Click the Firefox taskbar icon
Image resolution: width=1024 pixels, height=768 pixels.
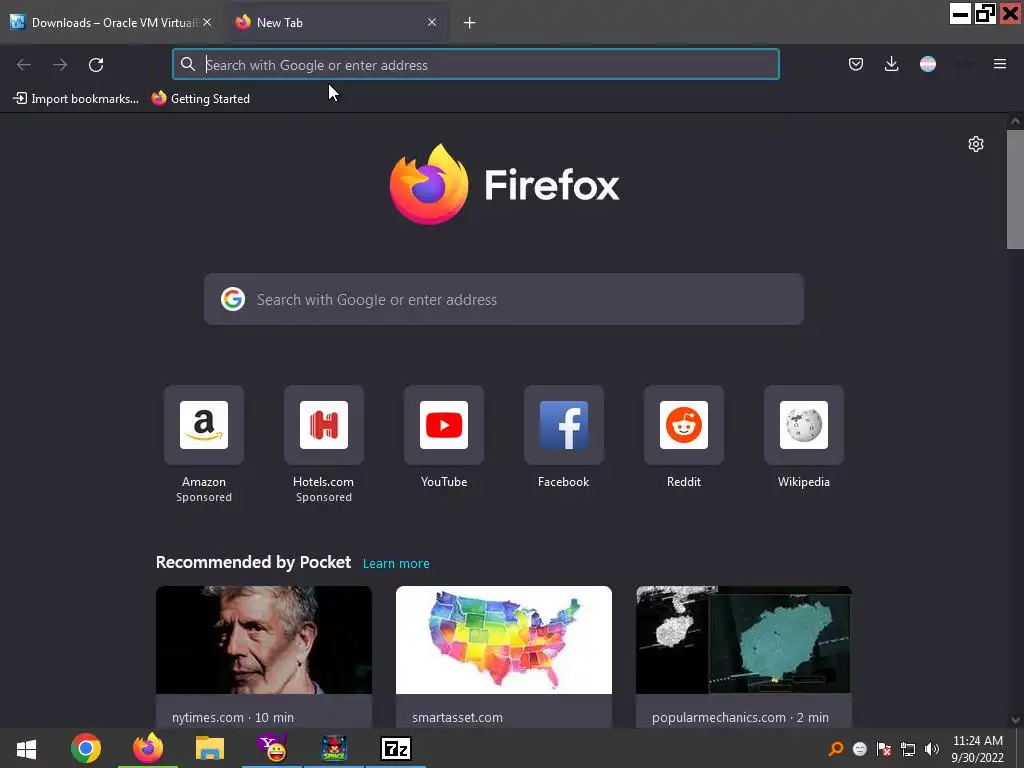[148, 748]
